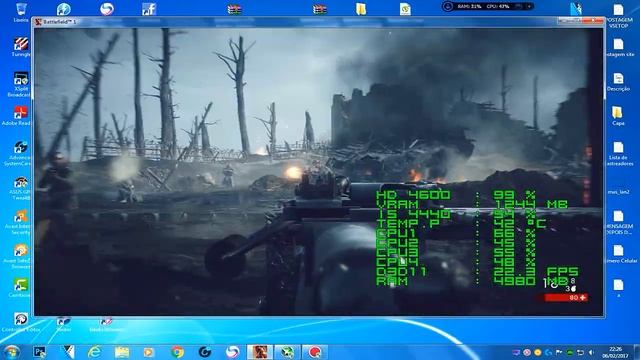
Task: Open the Avast SafeZone Browser shortcut
Action: (x=20, y=257)
